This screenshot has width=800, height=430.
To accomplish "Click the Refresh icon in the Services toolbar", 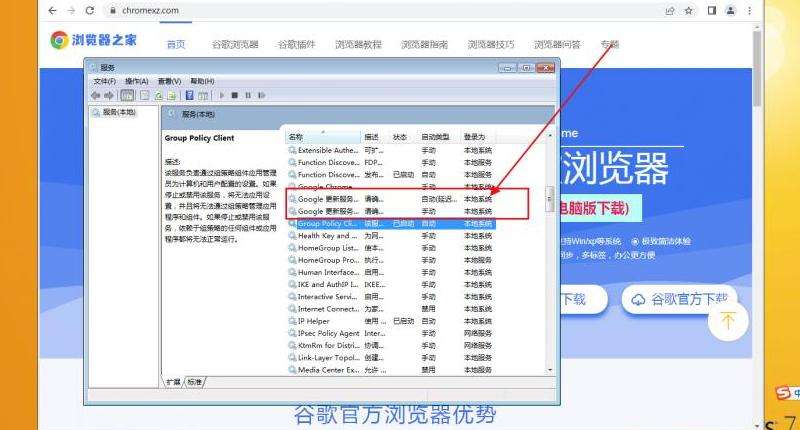I will pyautogui.click(x=159, y=95).
